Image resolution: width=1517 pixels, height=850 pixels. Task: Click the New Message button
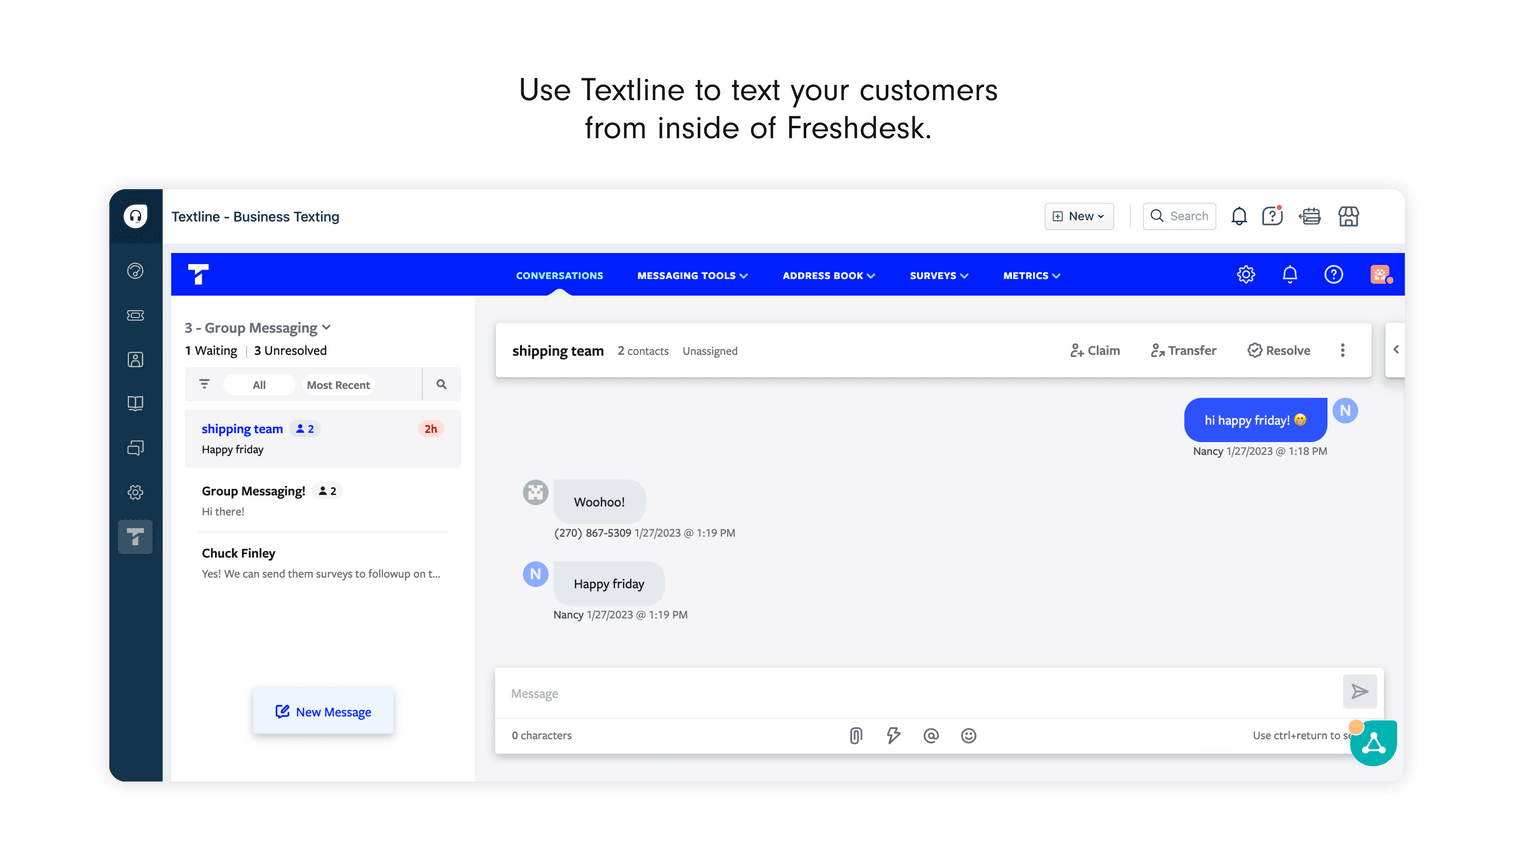(323, 712)
